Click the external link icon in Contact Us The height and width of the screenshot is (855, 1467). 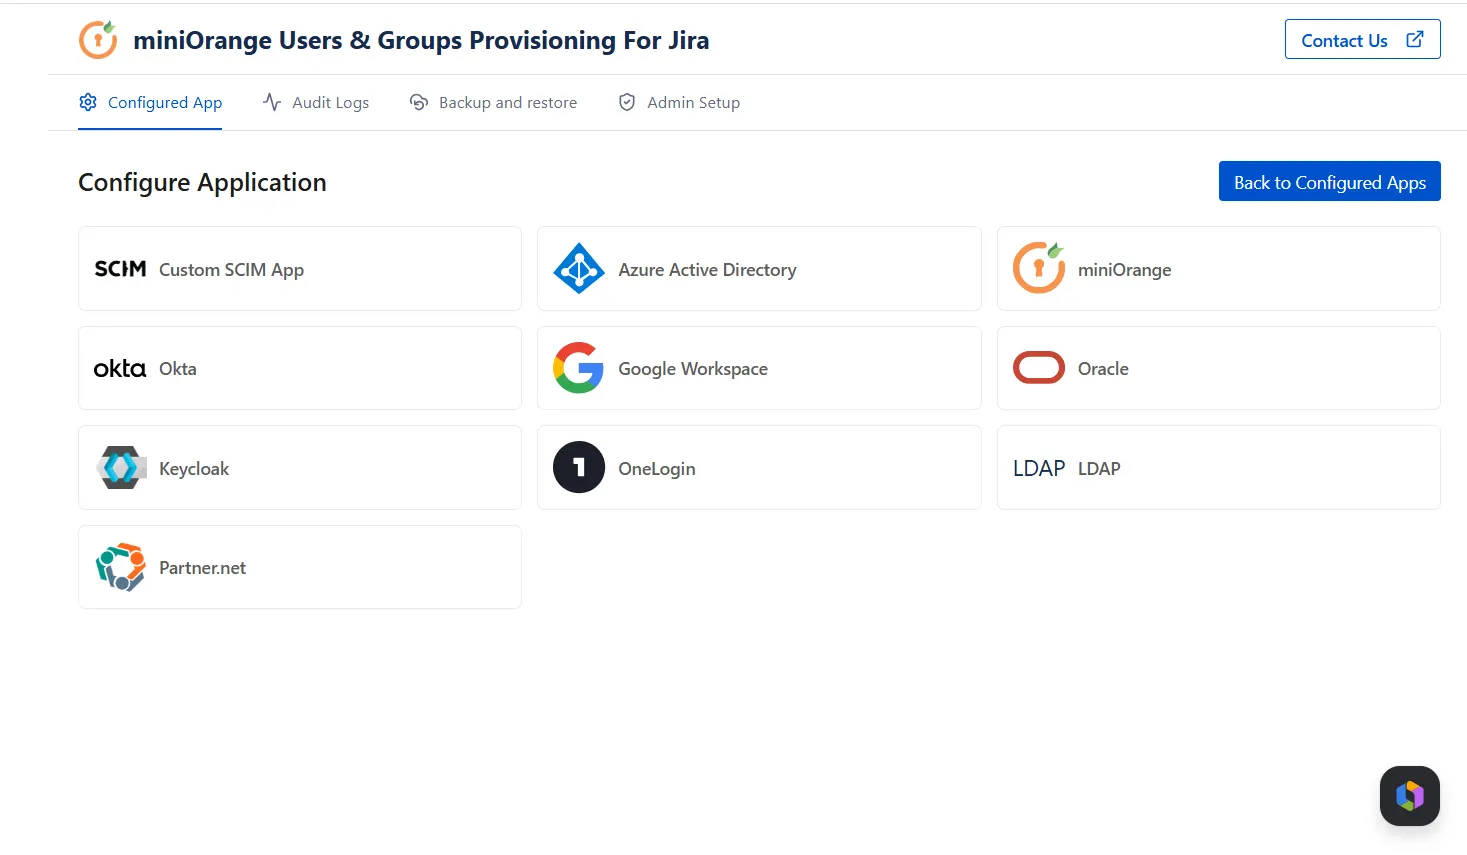1415,39
